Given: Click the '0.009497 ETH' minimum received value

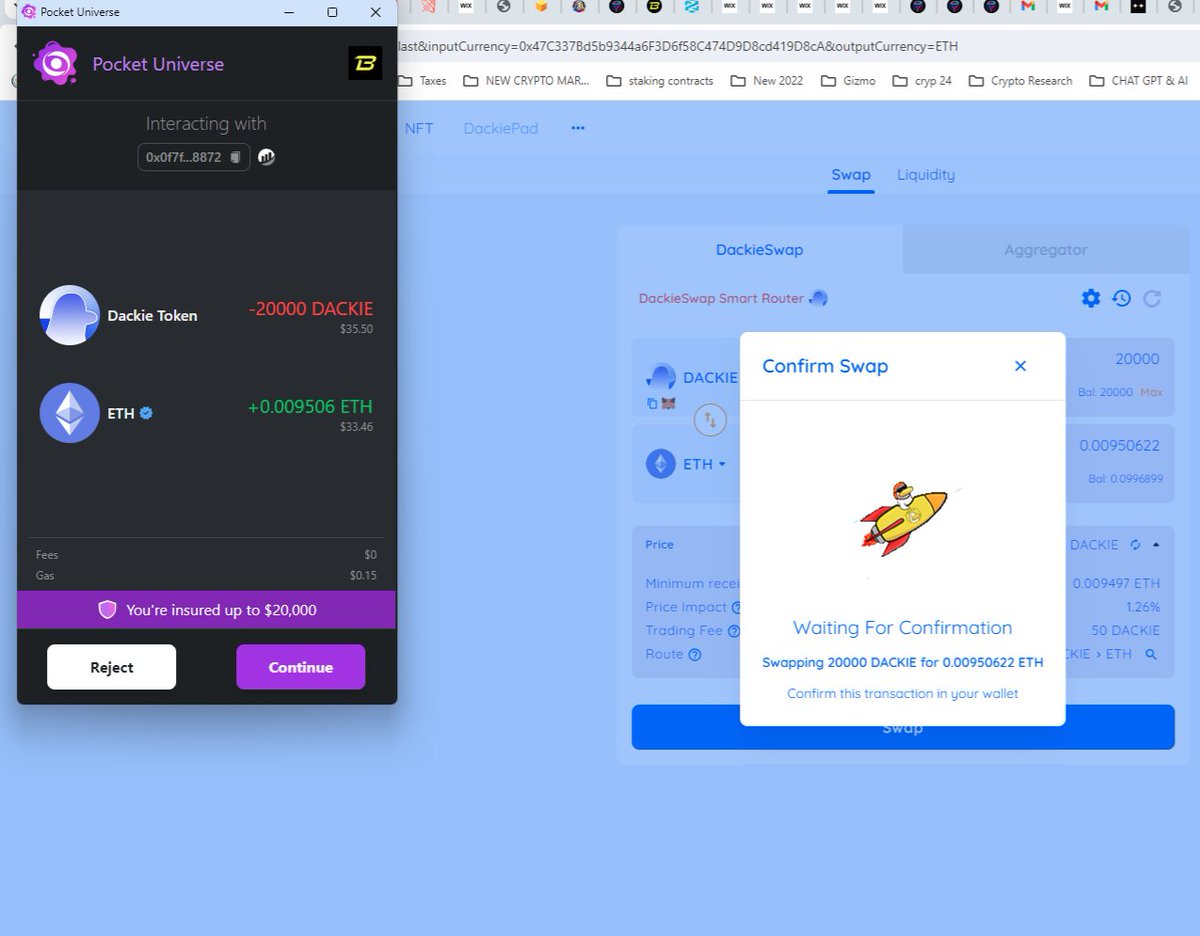Looking at the screenshot, I should [x=1116, y=583].
